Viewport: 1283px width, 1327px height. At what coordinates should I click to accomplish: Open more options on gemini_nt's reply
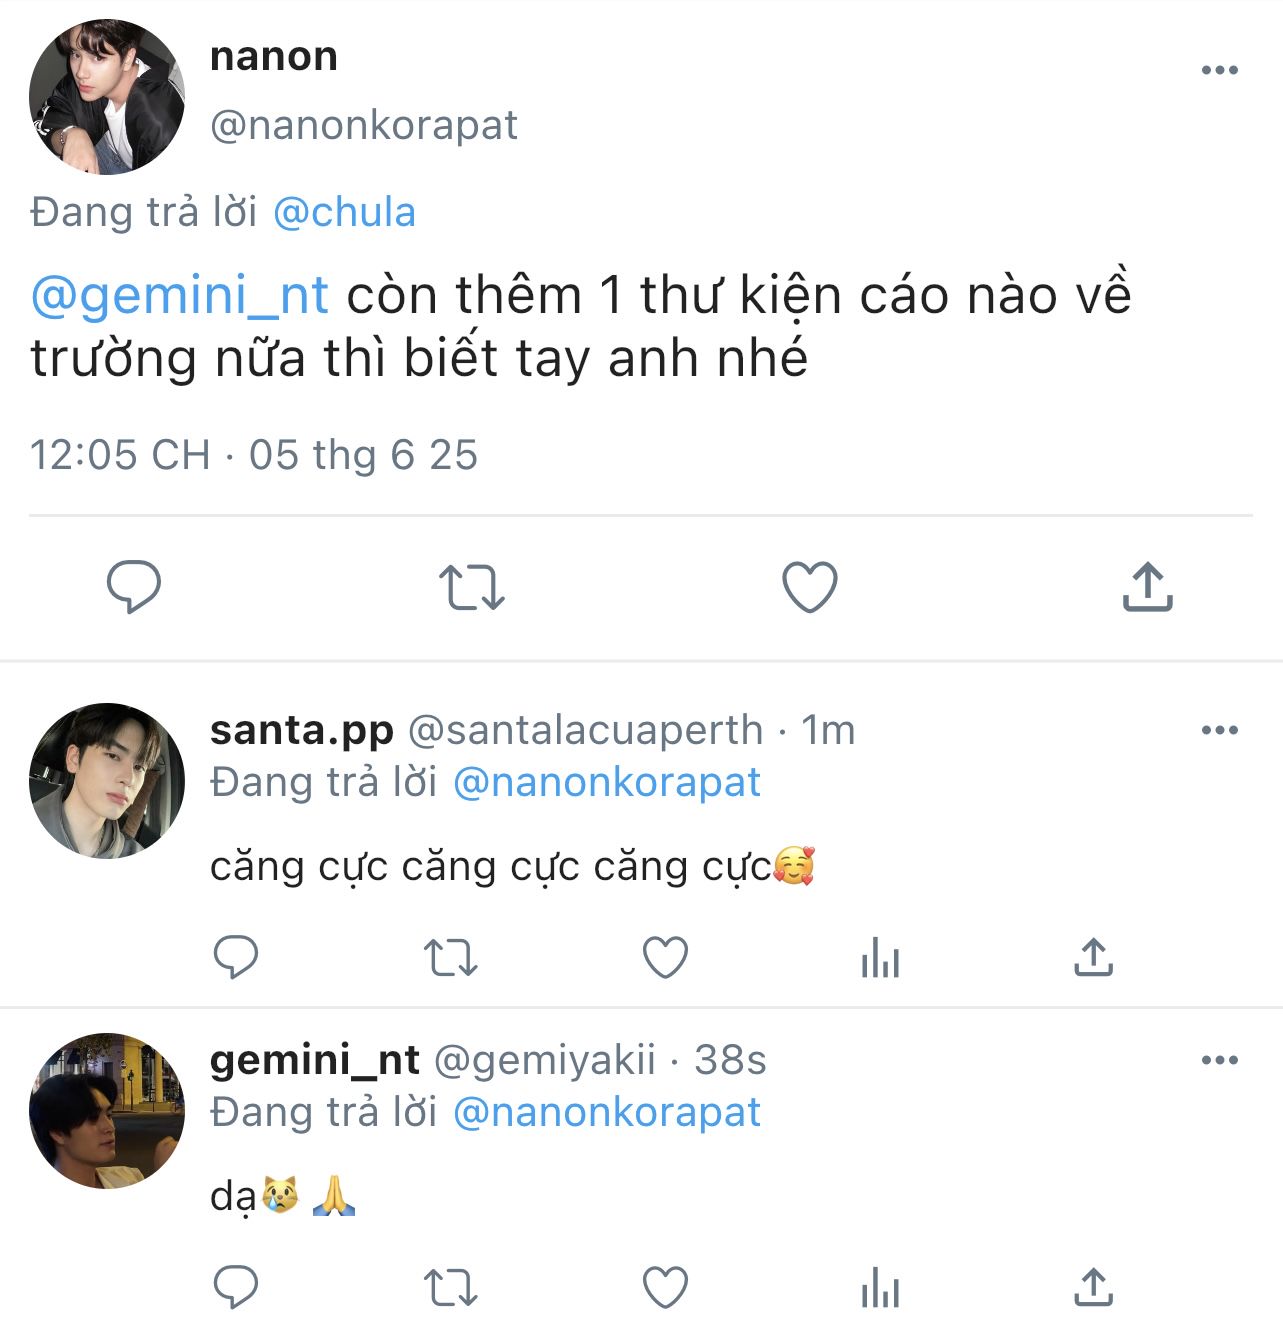click(x=1219, y=1060)
